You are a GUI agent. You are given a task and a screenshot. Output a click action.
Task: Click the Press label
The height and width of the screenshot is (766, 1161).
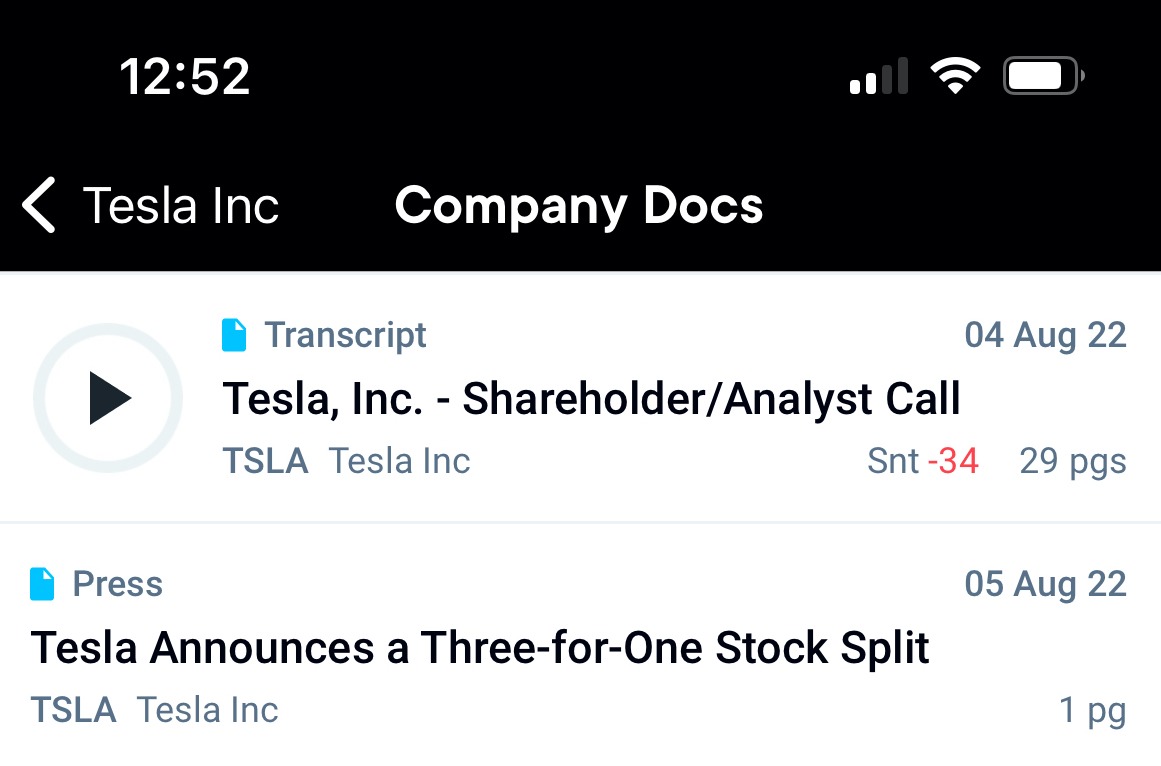pyautogui.click(x=118, y=584)
